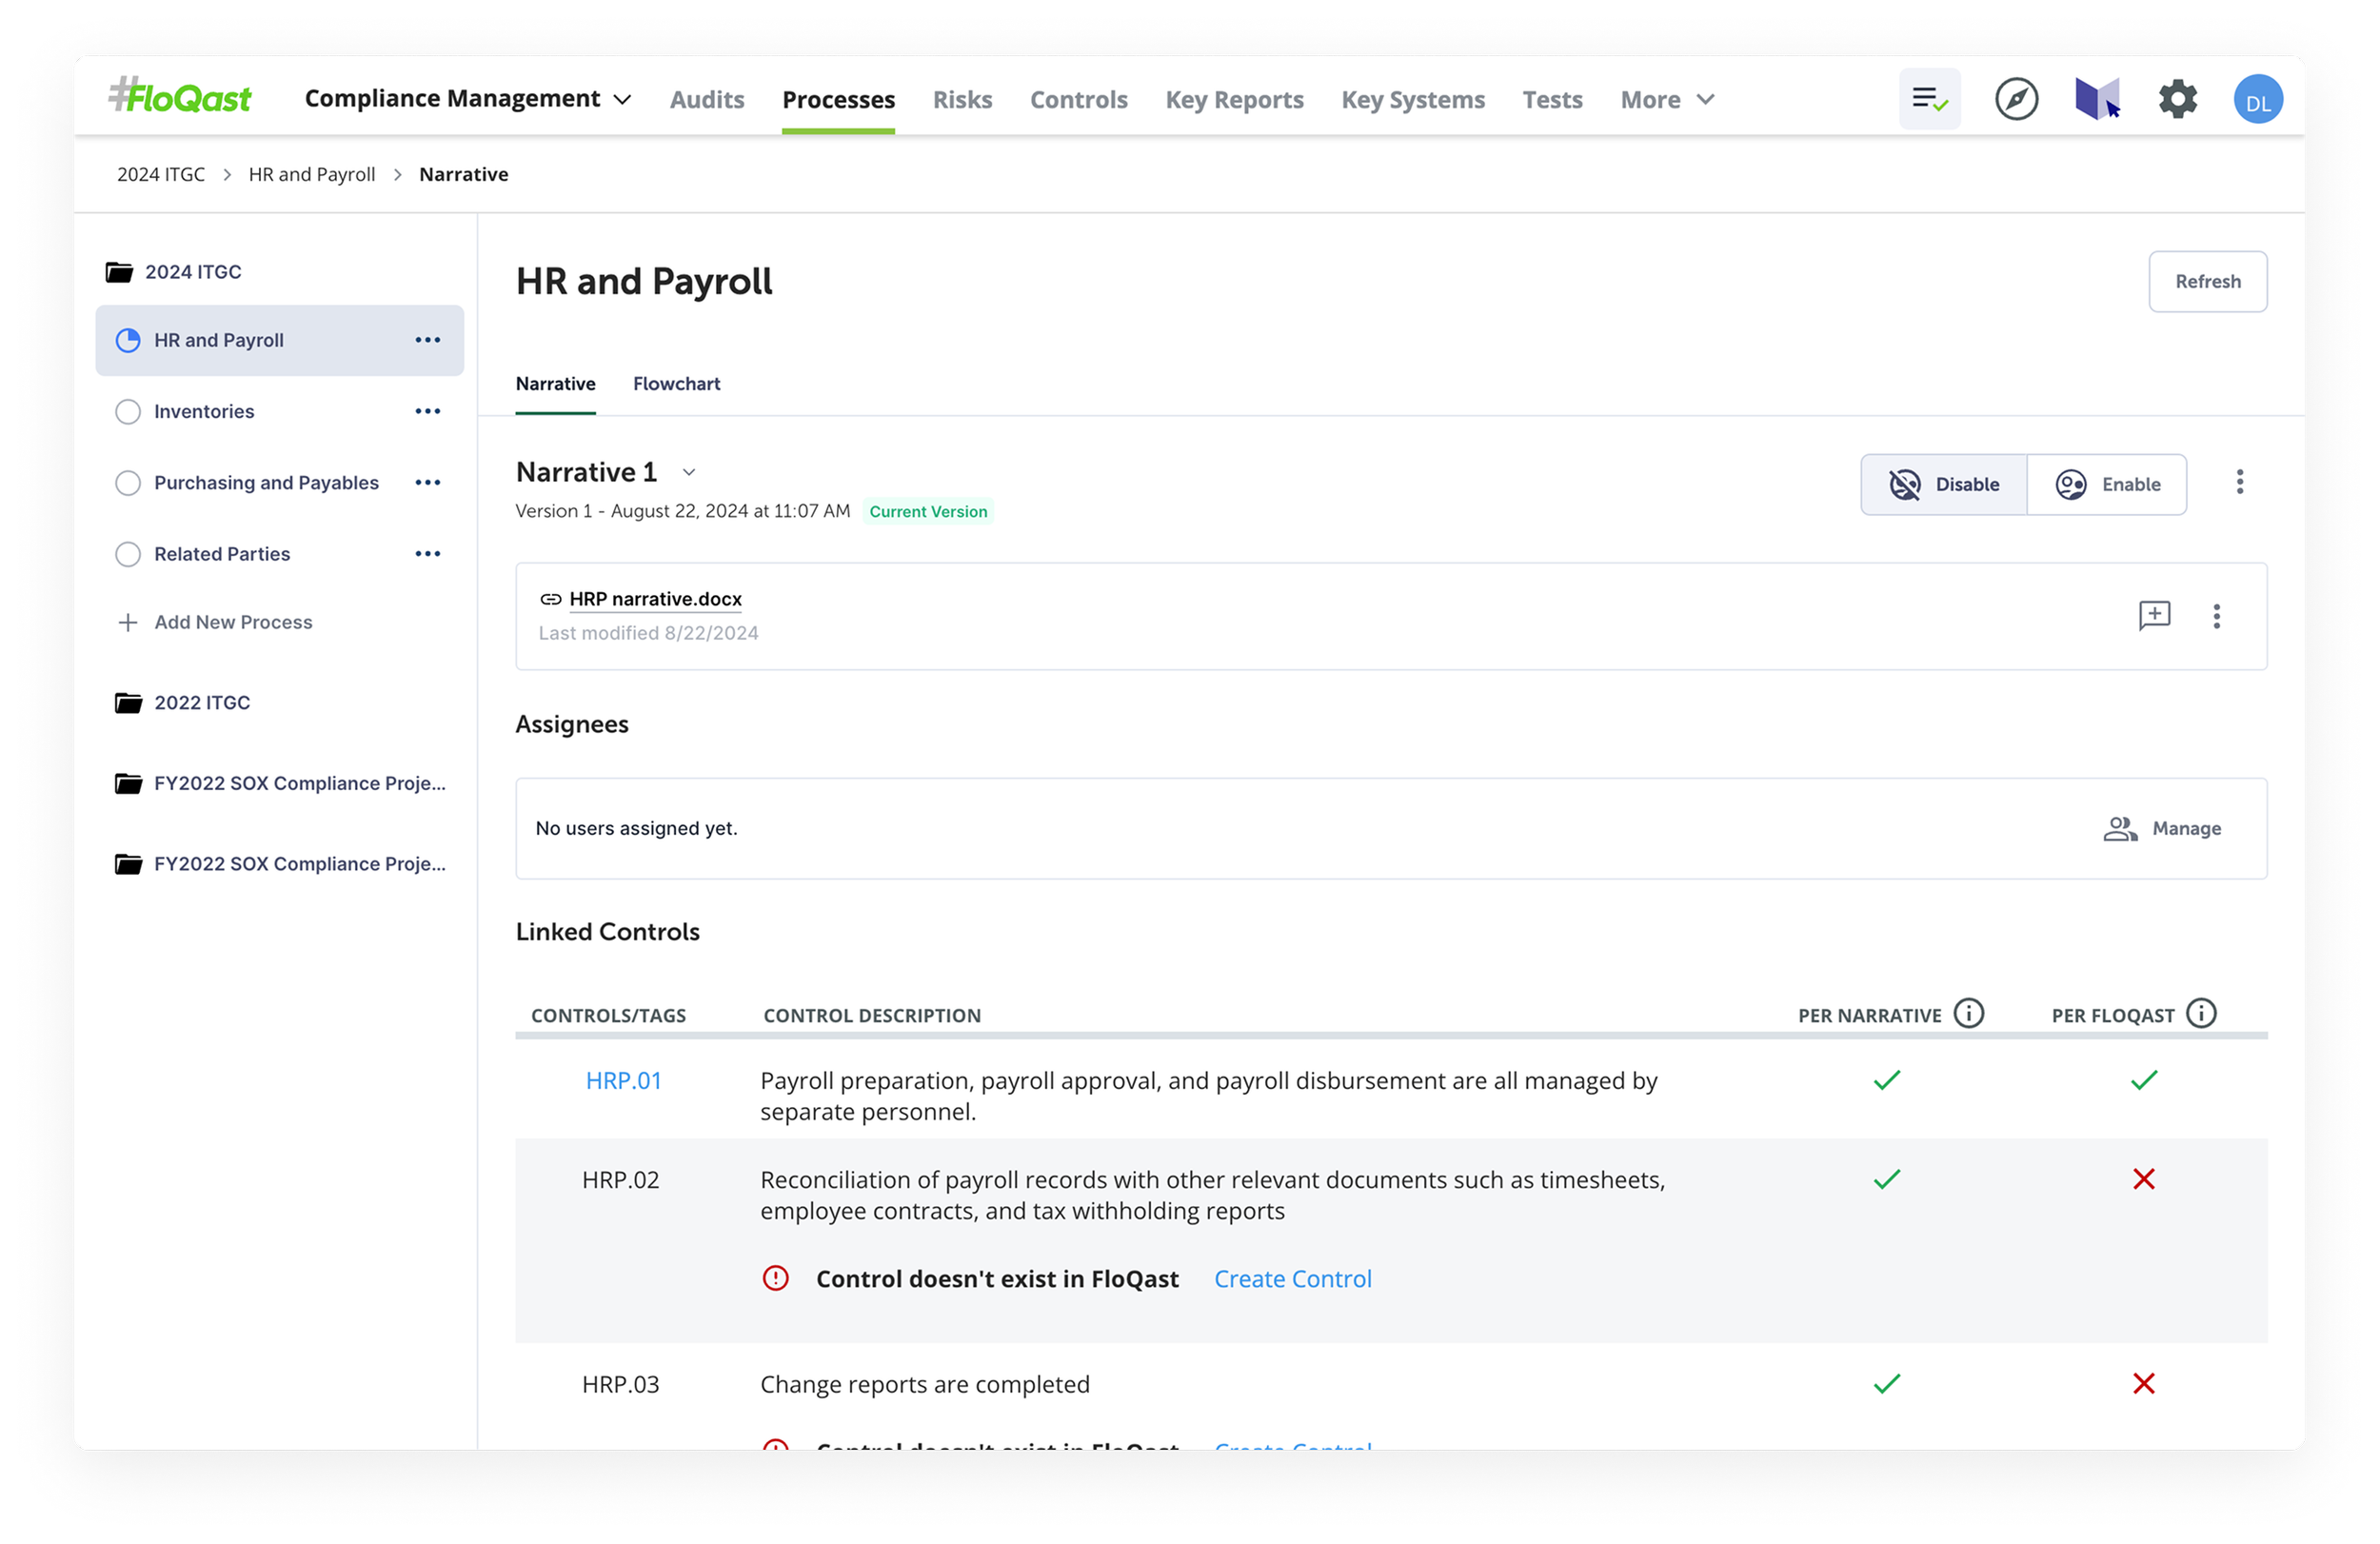Click the compass explore icon
The width and height of the screenshot is (2380, 1544).
pos(2016,99)
